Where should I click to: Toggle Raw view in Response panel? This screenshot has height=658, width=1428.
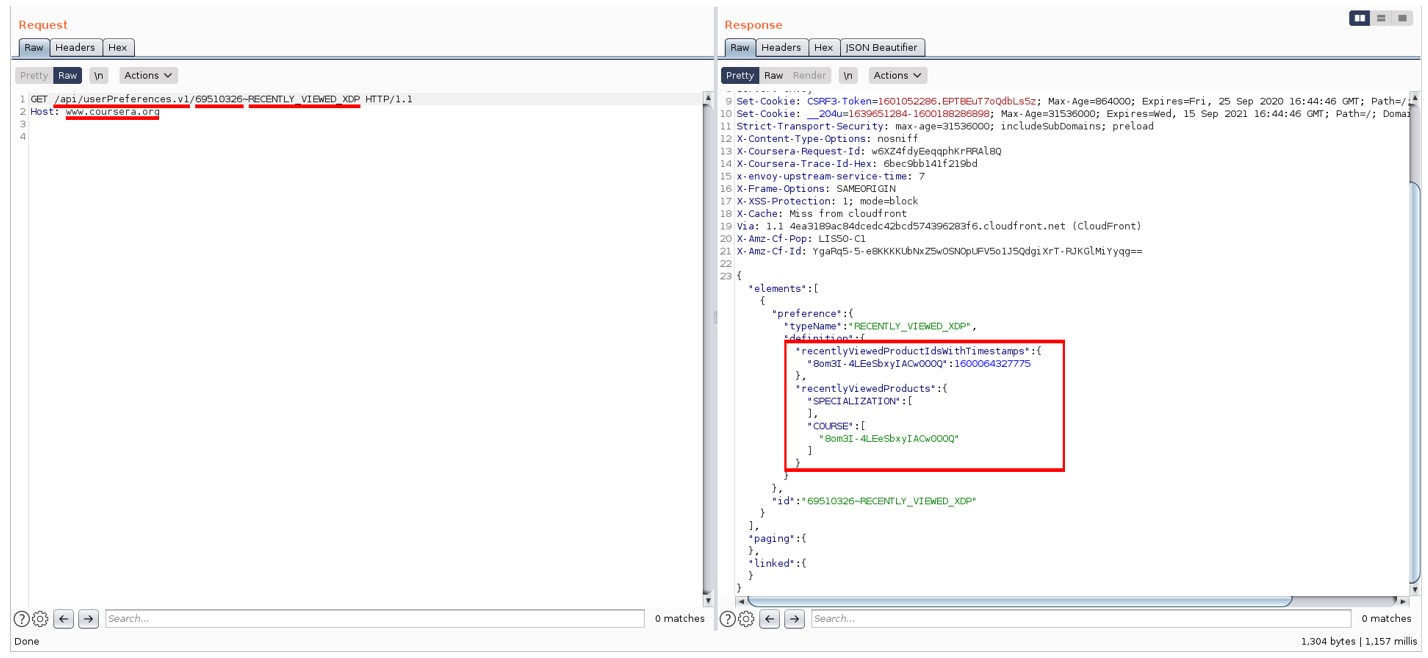click(x=773, y=75)
